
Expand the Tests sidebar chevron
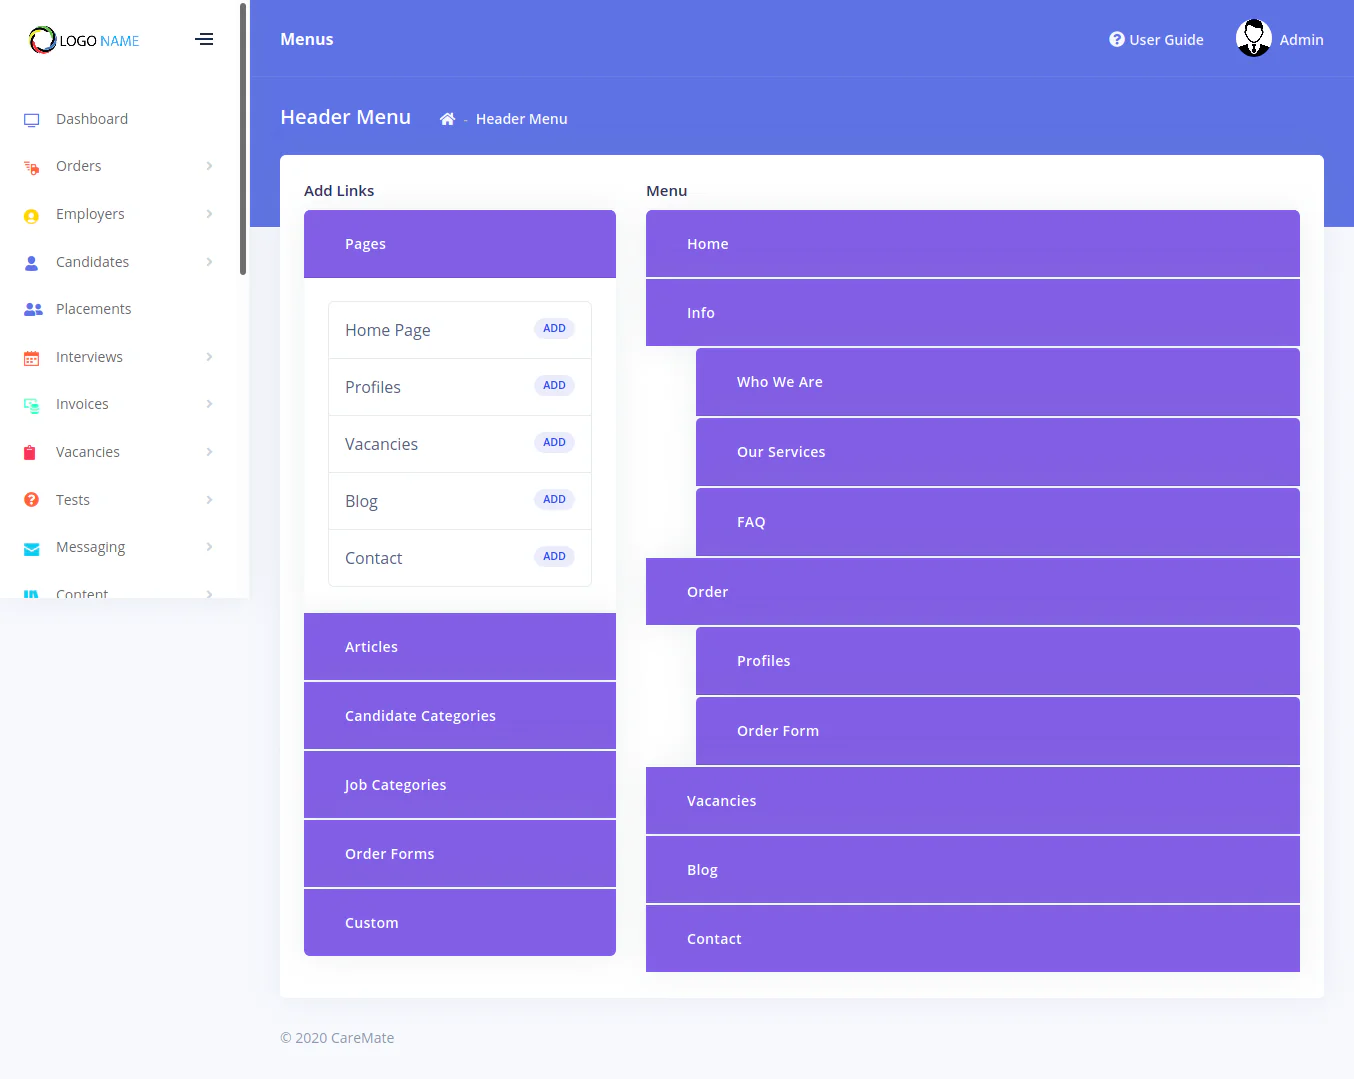click(209, 500)
